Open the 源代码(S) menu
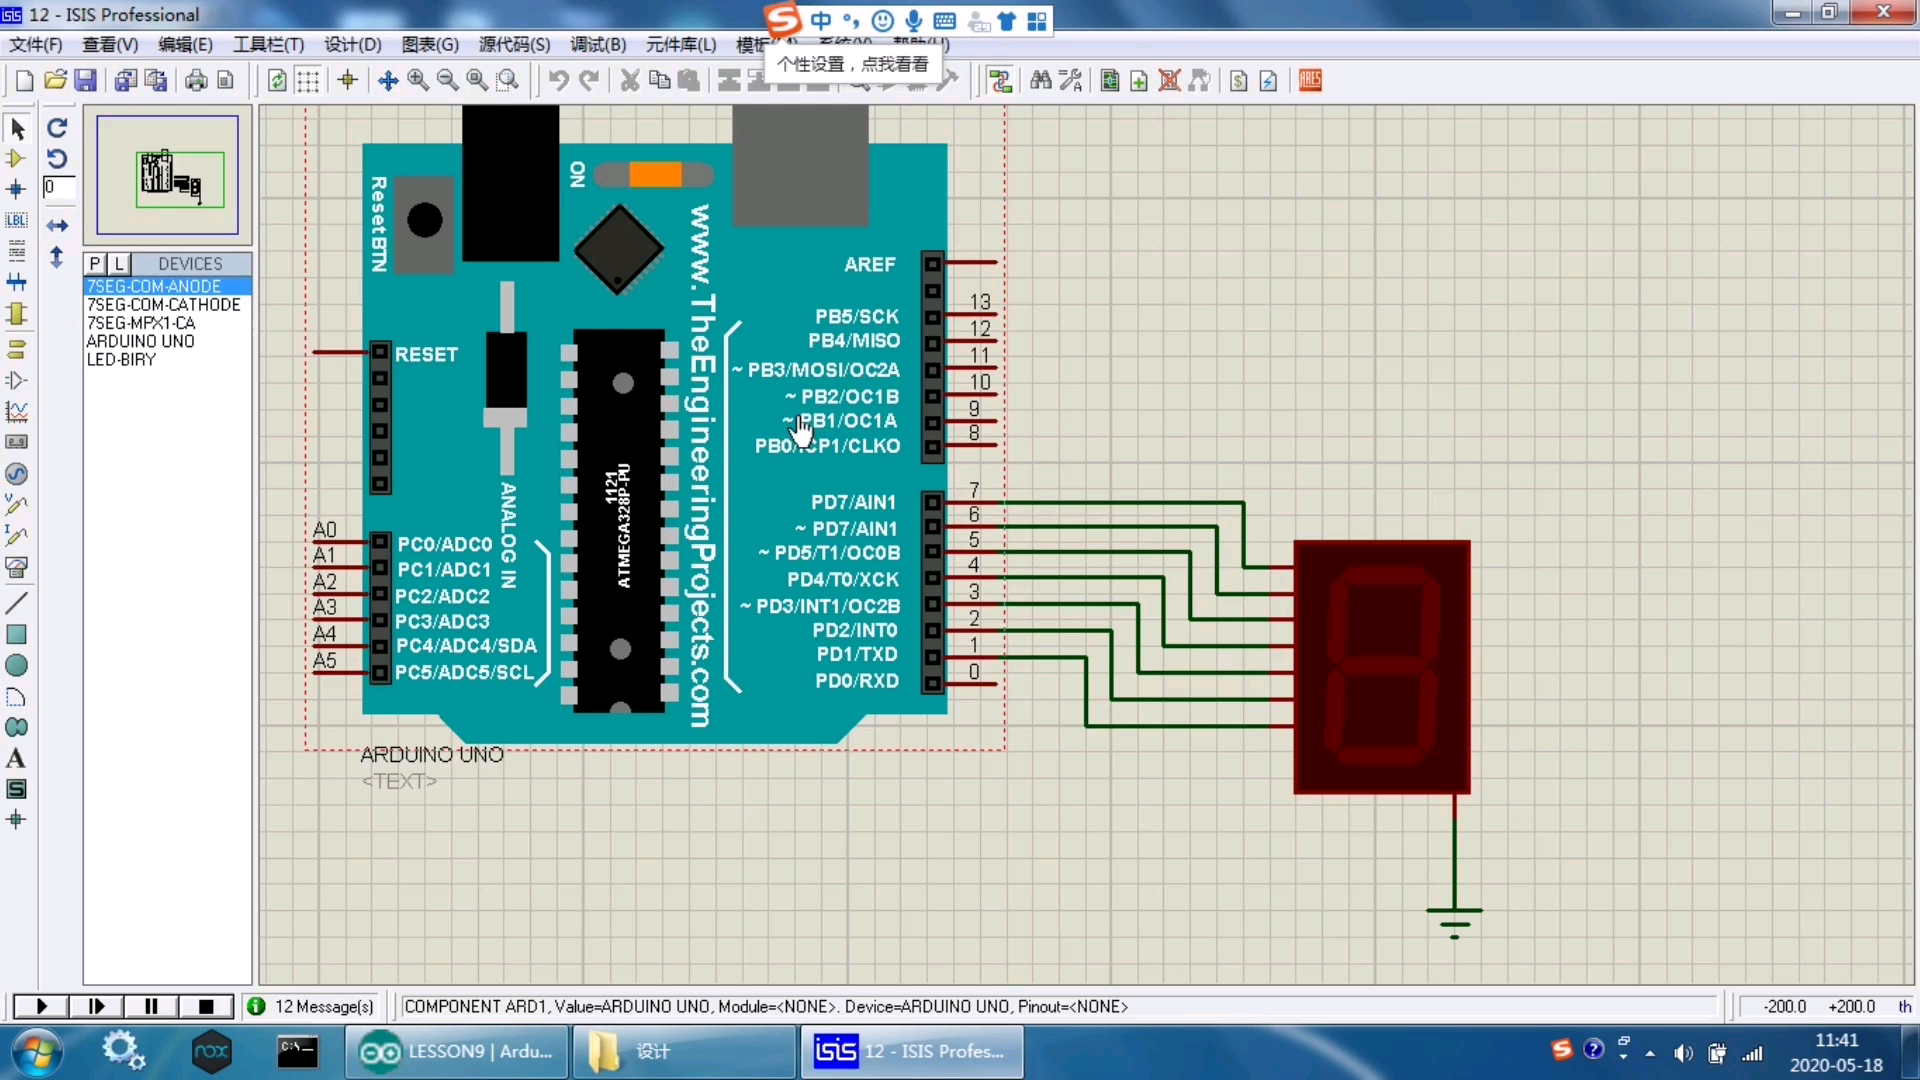Screen dimensions: 1920x1080 (515, 45)
